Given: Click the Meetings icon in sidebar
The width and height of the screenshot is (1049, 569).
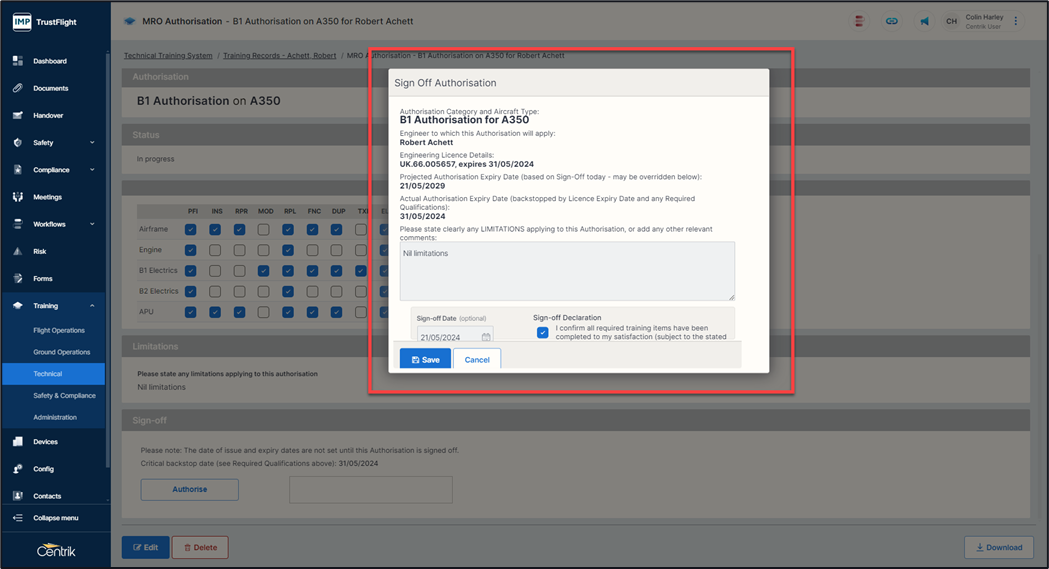Looking at the screenshot, I should pyautogui.click(x=18, y=197).
